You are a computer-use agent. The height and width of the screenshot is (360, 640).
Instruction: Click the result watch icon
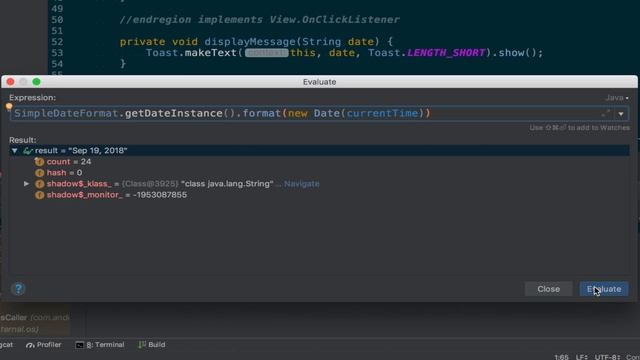click(27, 151)
